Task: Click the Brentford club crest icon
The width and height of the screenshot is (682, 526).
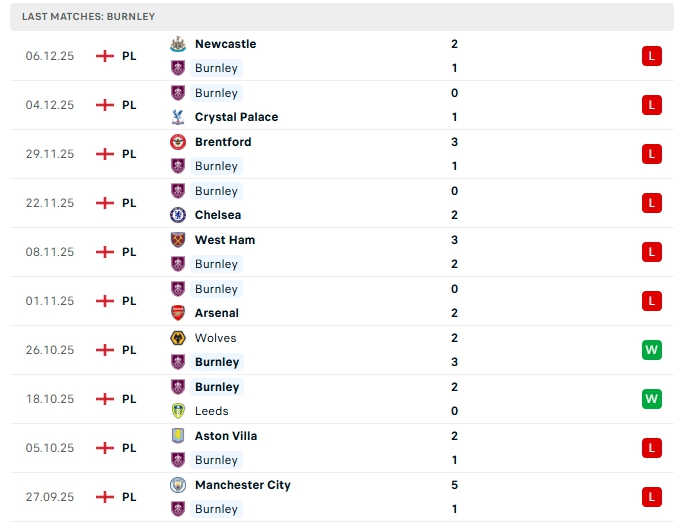Action: (178, 142)
